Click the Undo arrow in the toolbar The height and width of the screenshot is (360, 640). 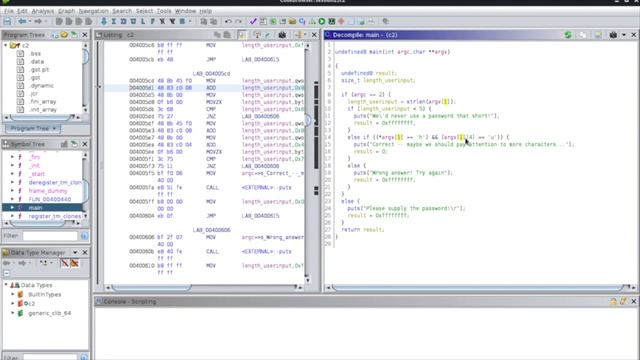pyautogui.click(x=228, y=21)
